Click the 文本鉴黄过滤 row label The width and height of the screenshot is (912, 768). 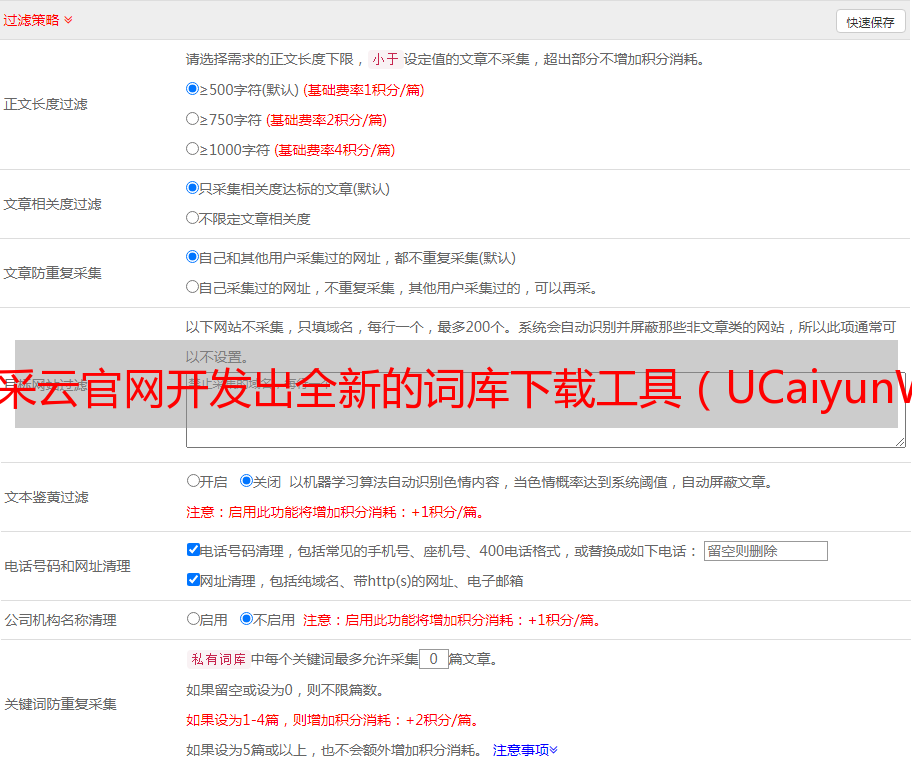pos(47,497)
